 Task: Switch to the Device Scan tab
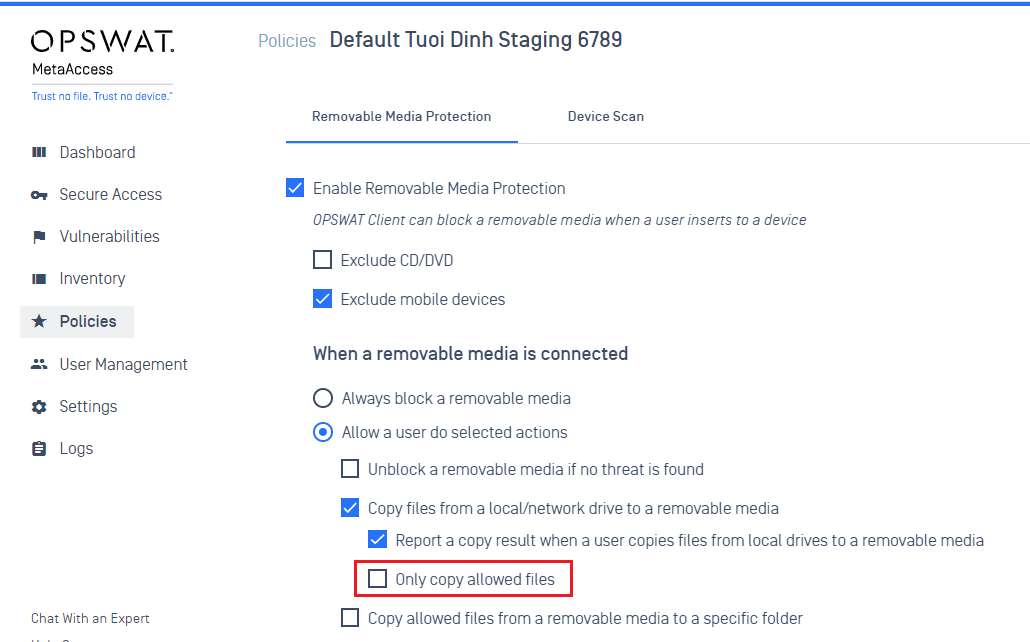(606, 116)
